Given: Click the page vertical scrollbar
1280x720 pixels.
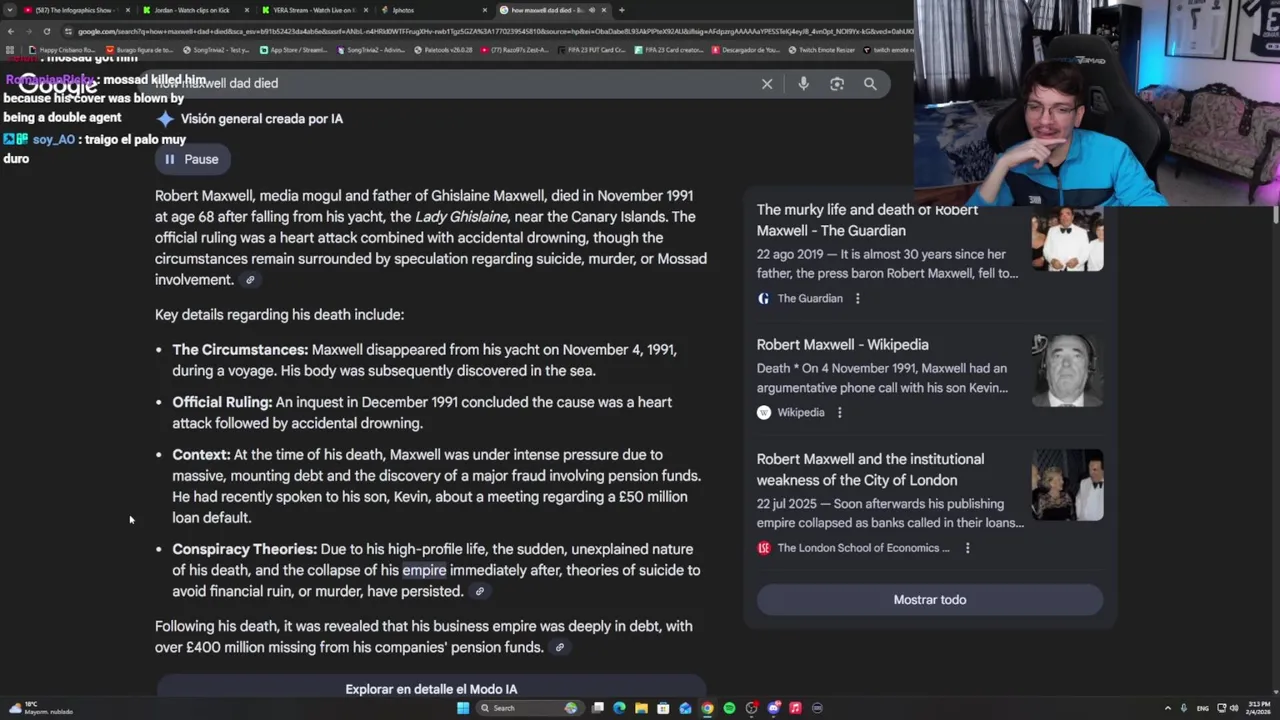Looking at the screenshot, I should tap(1275, 214).
